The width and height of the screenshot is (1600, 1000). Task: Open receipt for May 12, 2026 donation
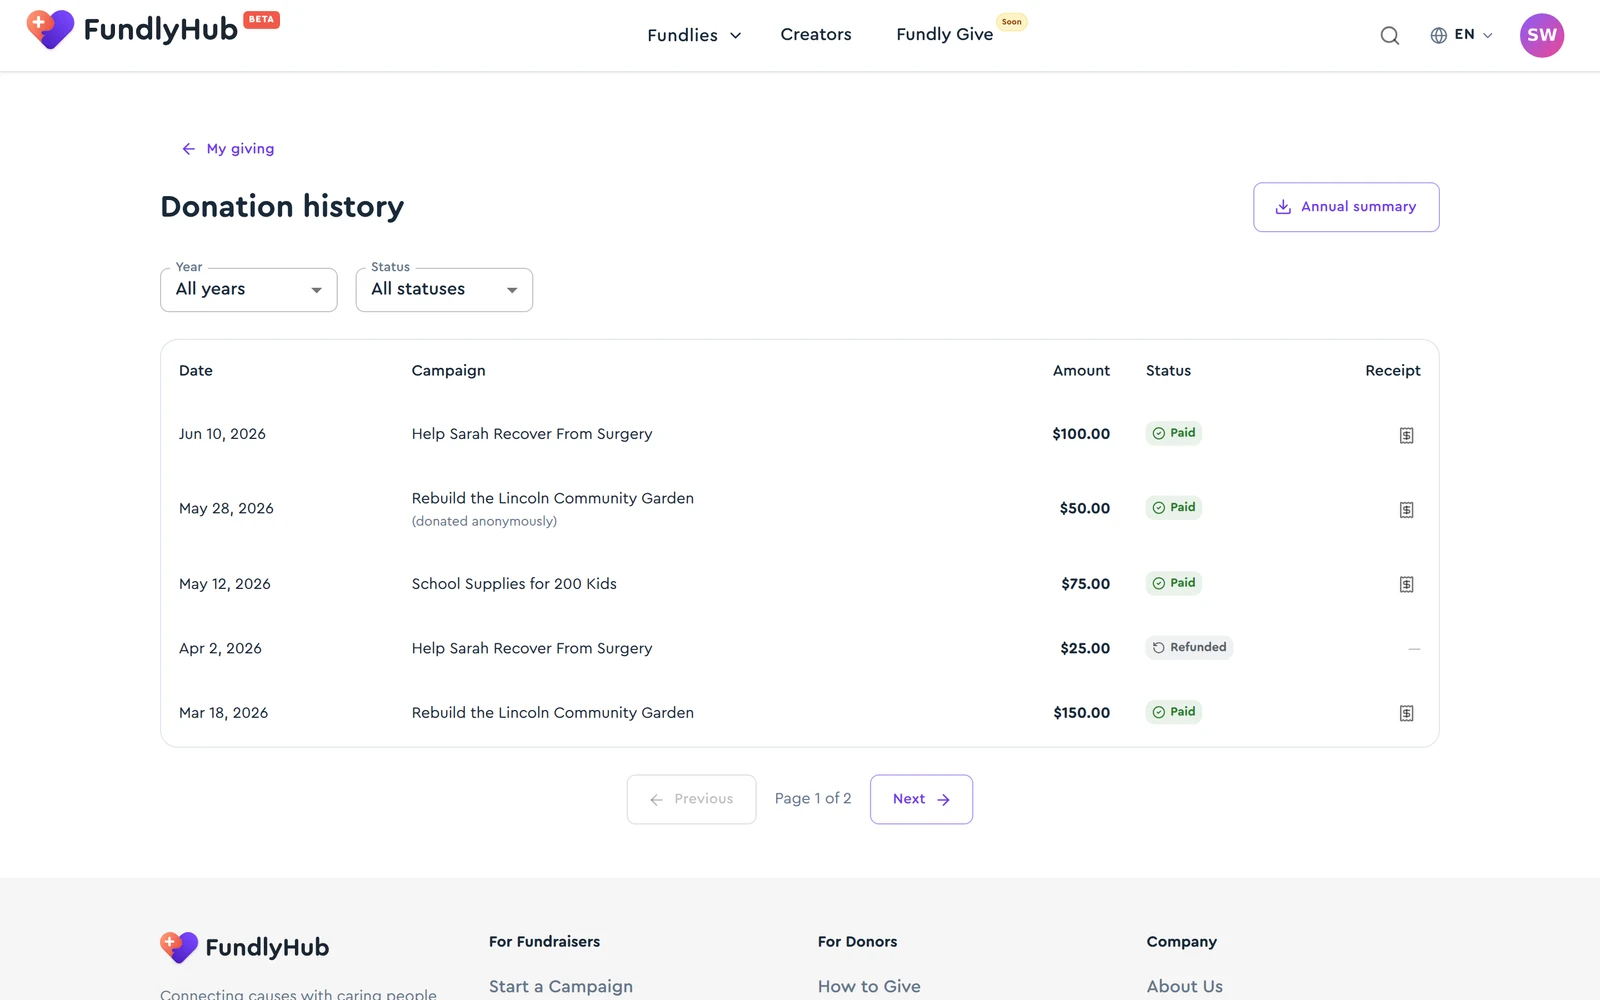pyautogui.click(x=1406, y=585)
